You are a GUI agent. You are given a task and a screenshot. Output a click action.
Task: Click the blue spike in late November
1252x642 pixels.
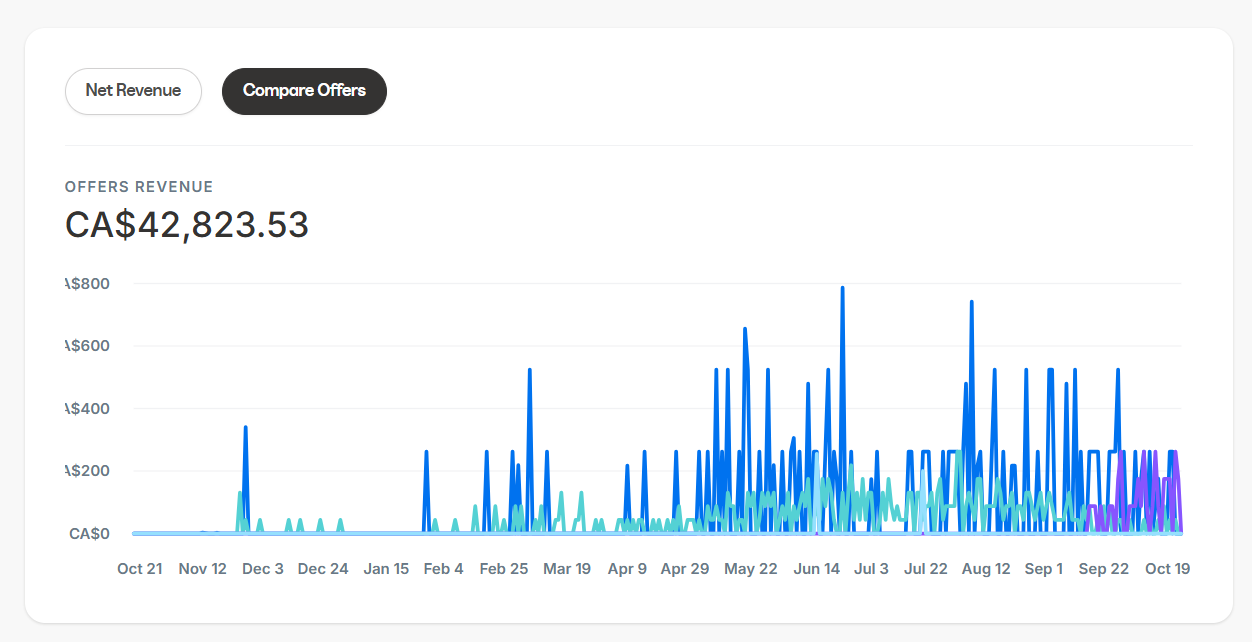[245, 430]
